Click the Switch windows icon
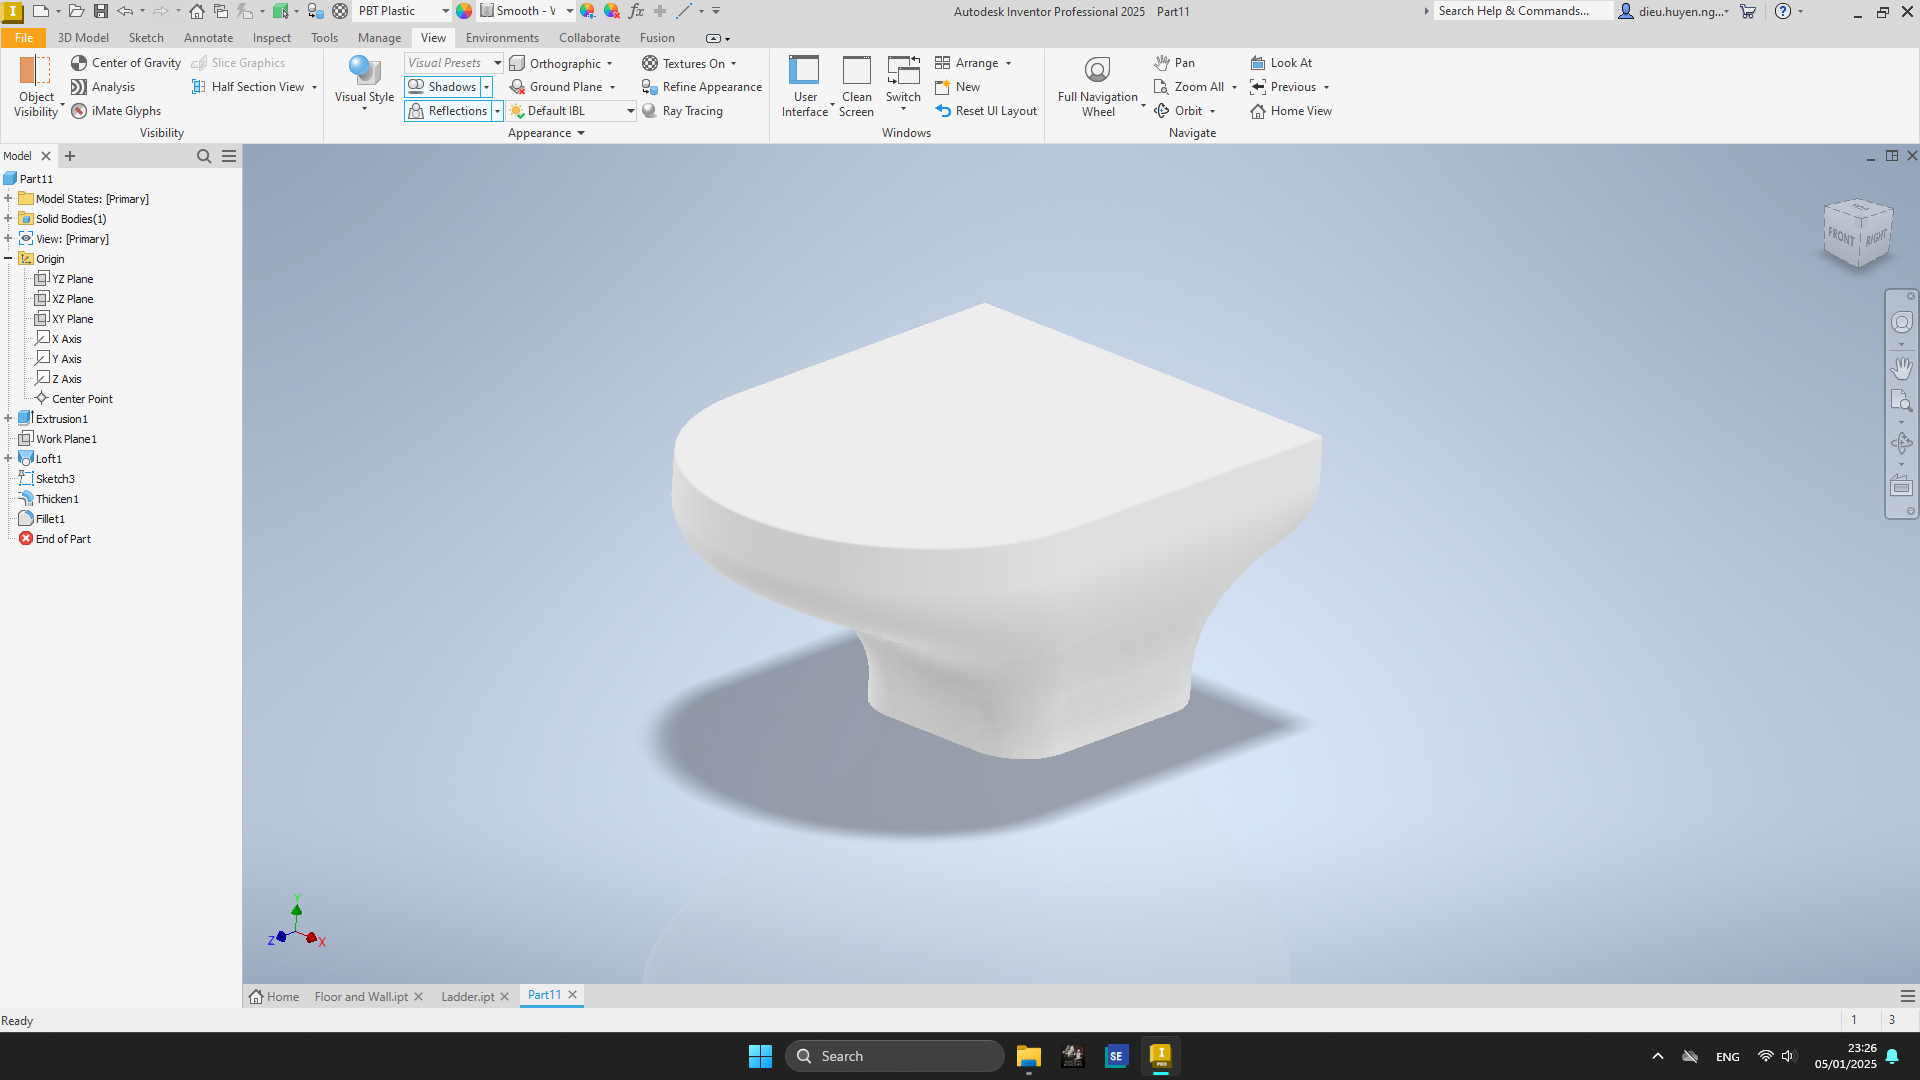 pos(903,71)
